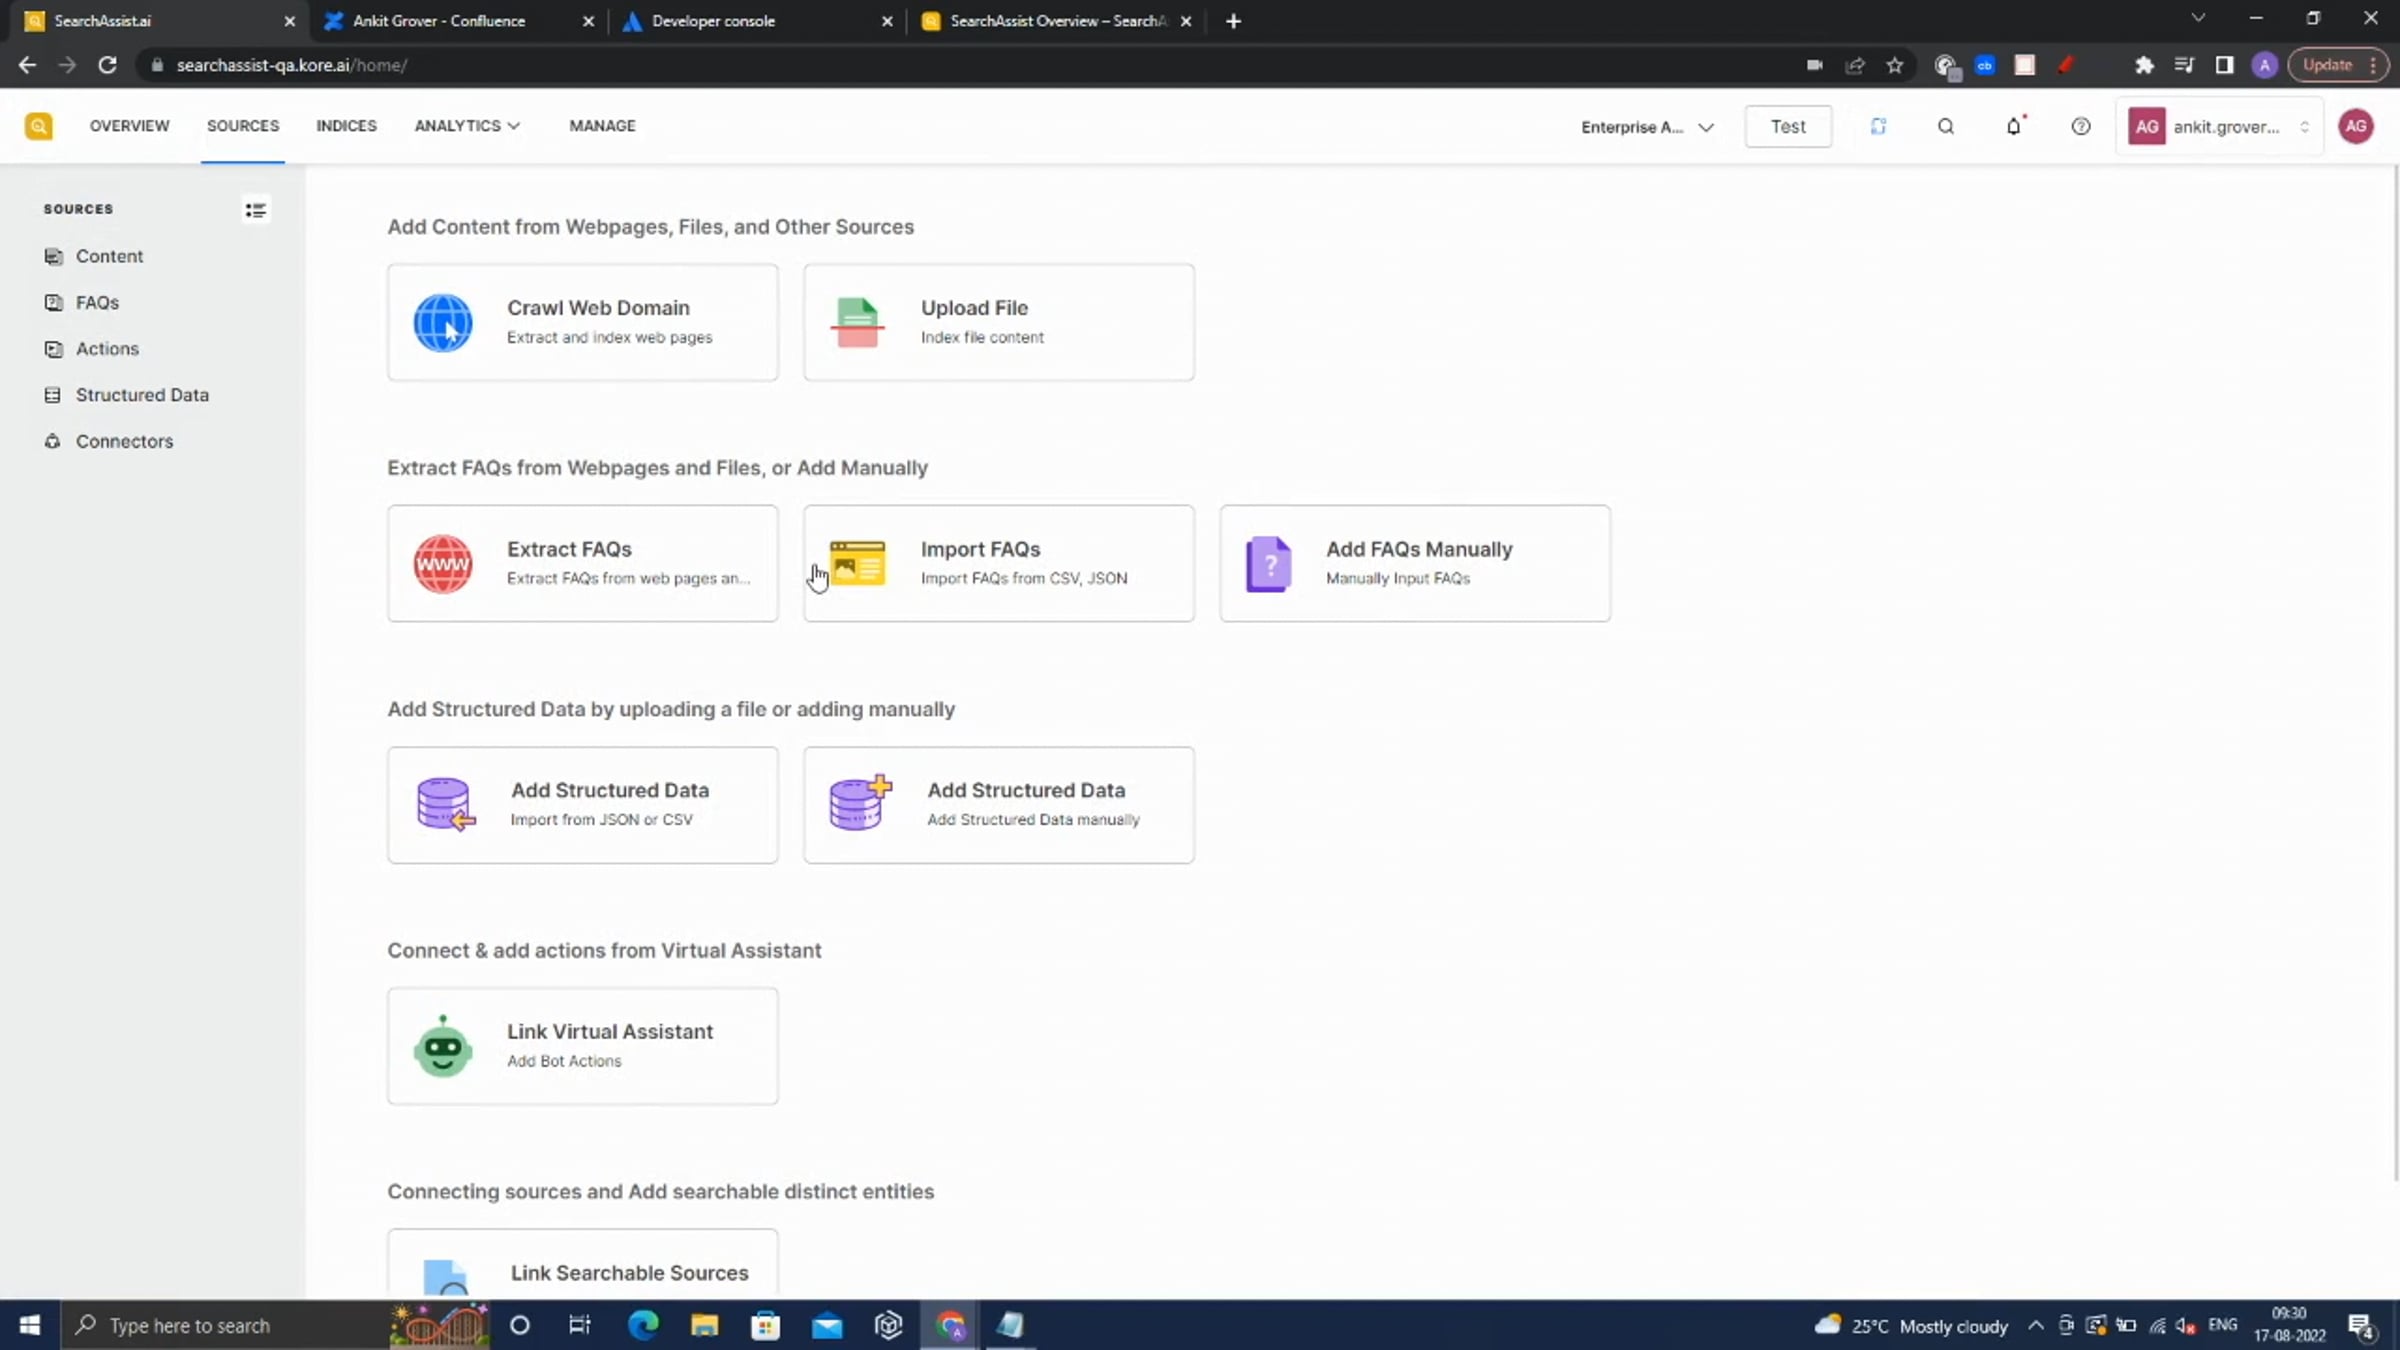Open the browser Extensions puzzle icon

pyautogui.click(x=2143, y=65)
